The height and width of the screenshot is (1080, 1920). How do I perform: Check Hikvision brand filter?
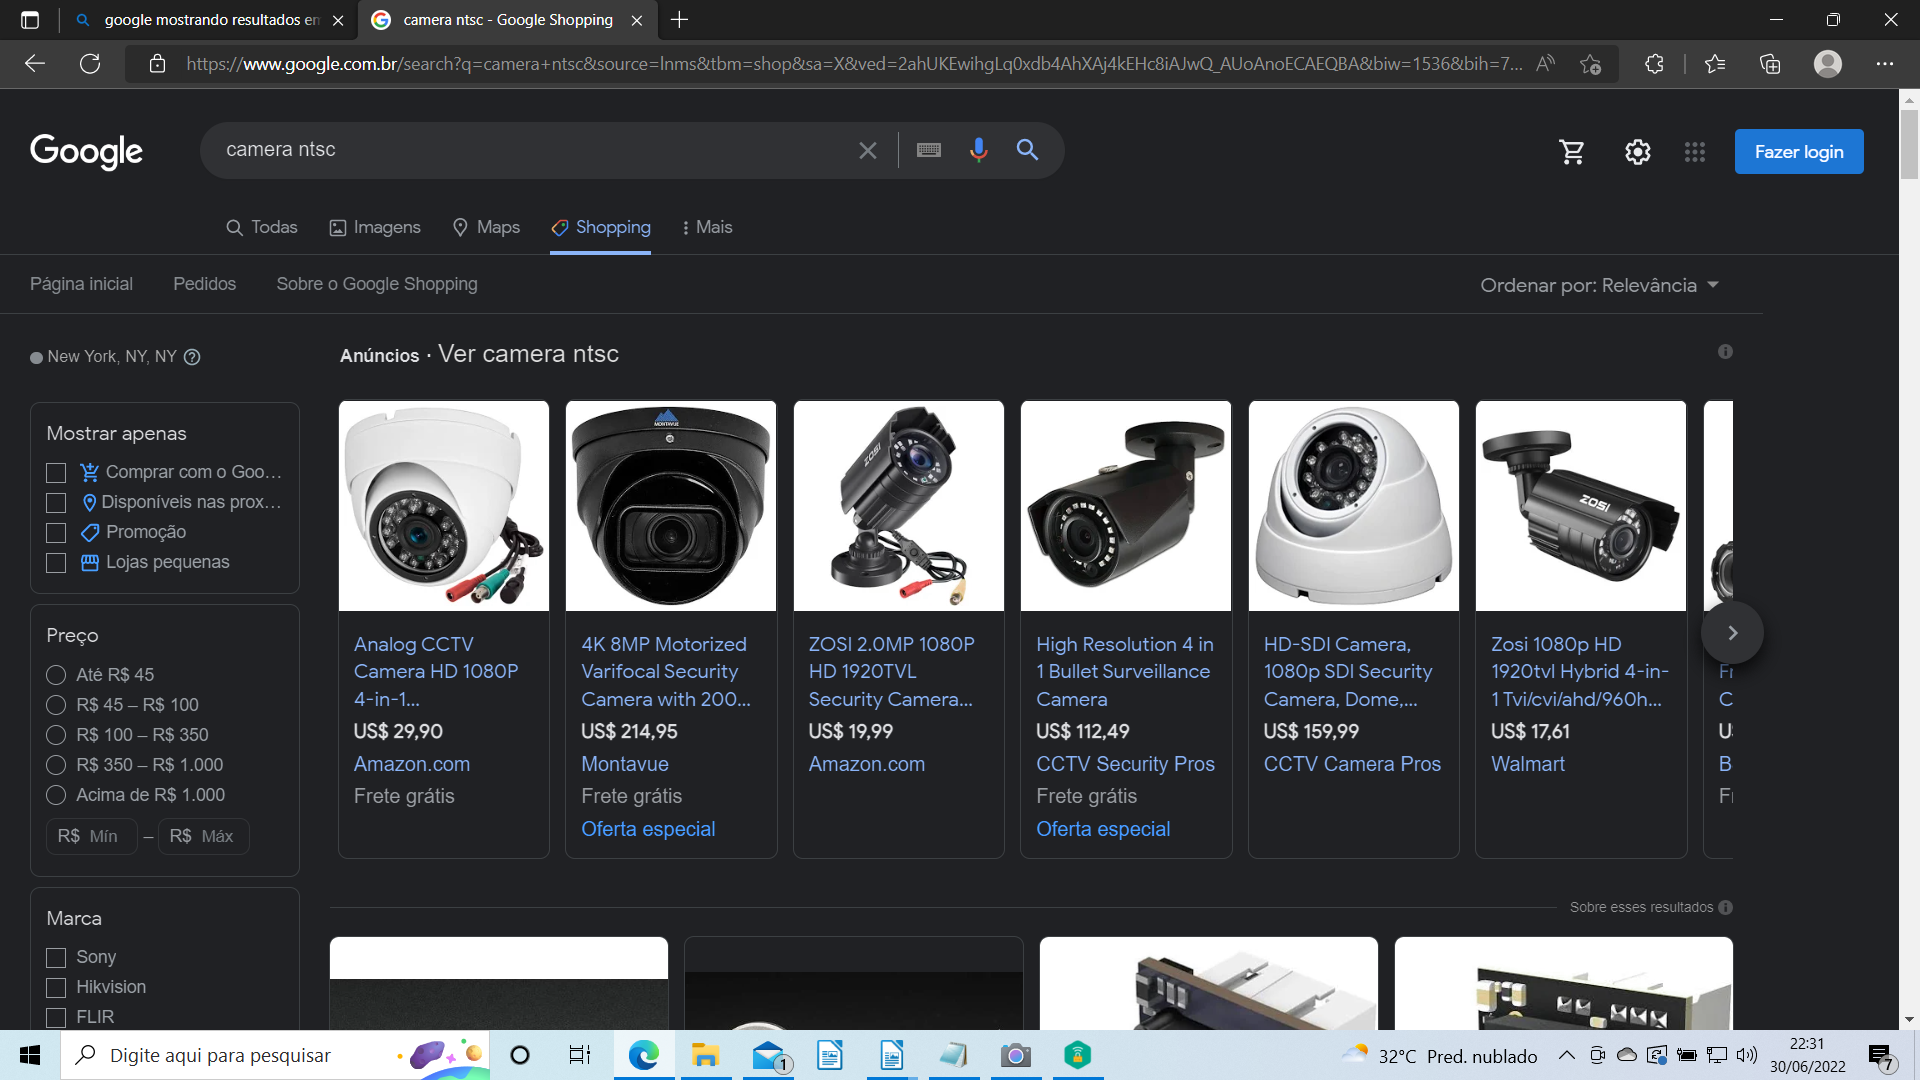[56, 988]
